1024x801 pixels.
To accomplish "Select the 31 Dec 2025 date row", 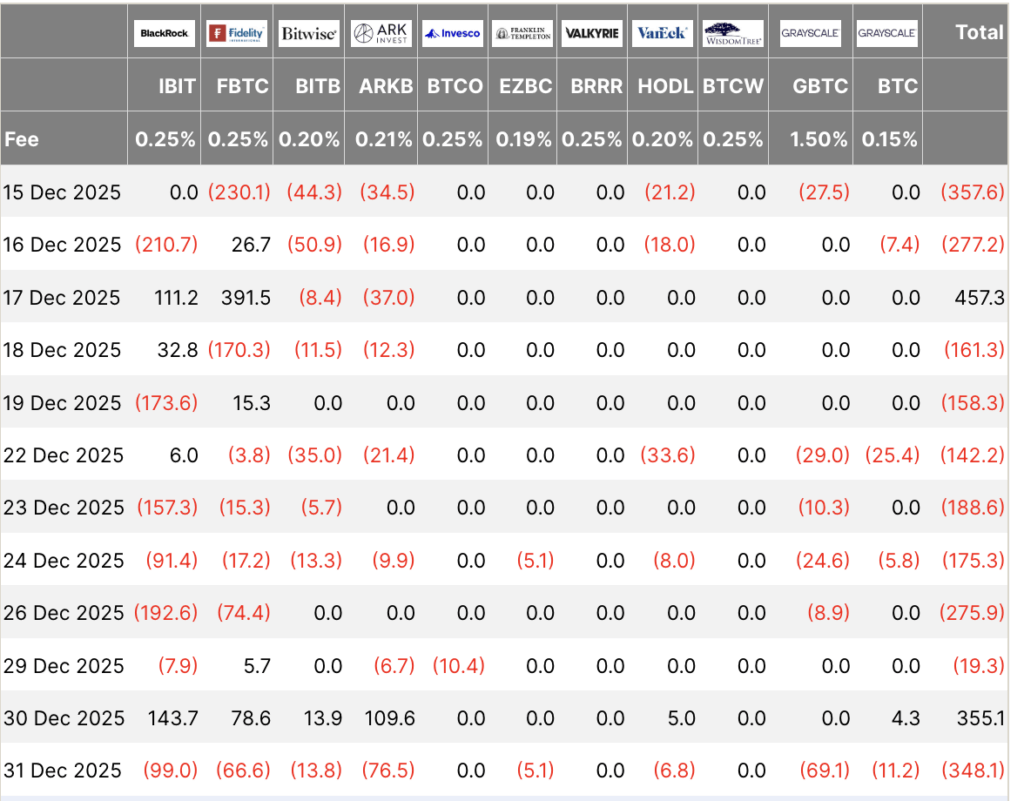I will (62, 770).
